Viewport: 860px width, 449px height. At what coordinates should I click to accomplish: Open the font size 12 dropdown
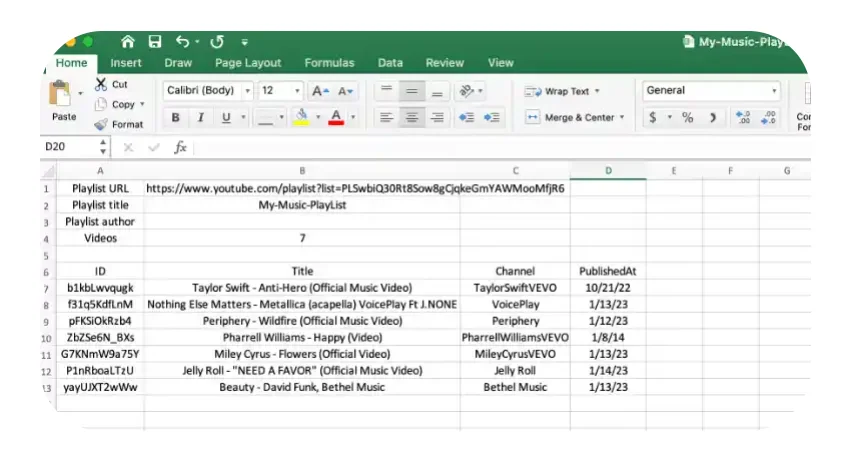point(297,91)
